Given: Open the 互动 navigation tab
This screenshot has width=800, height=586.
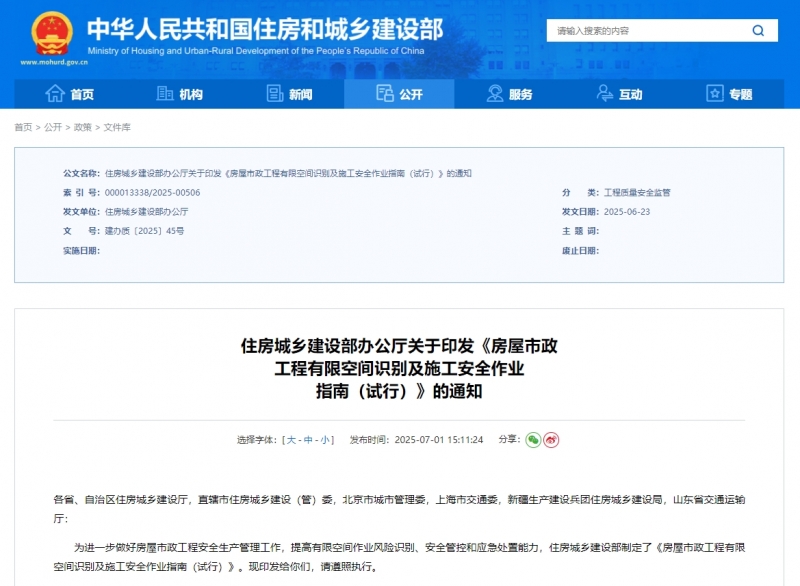Looking at the screenshot, I should coord(619,94).
